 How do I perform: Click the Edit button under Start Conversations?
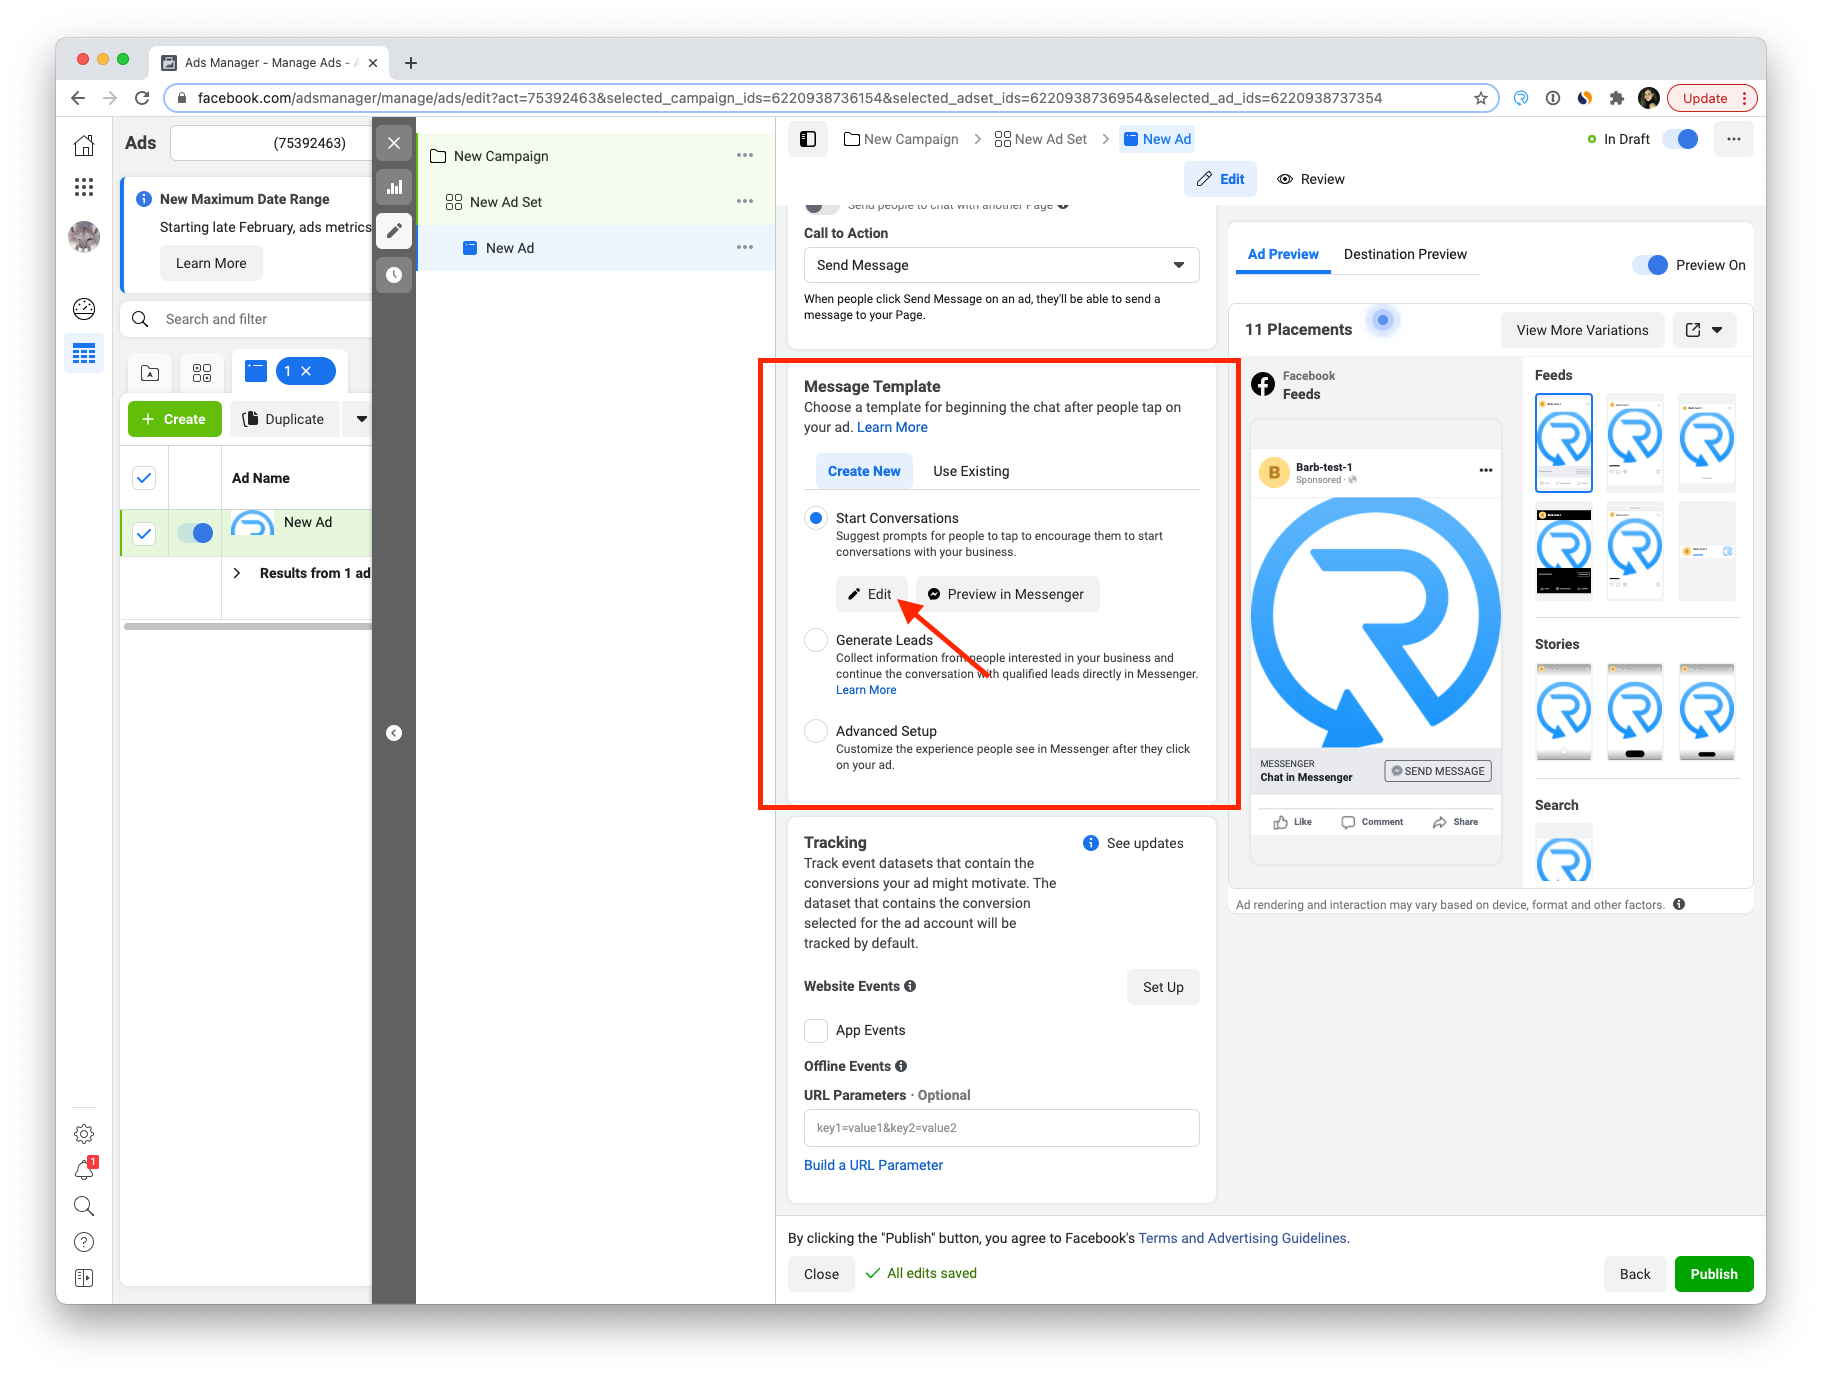tap(871, 594)
